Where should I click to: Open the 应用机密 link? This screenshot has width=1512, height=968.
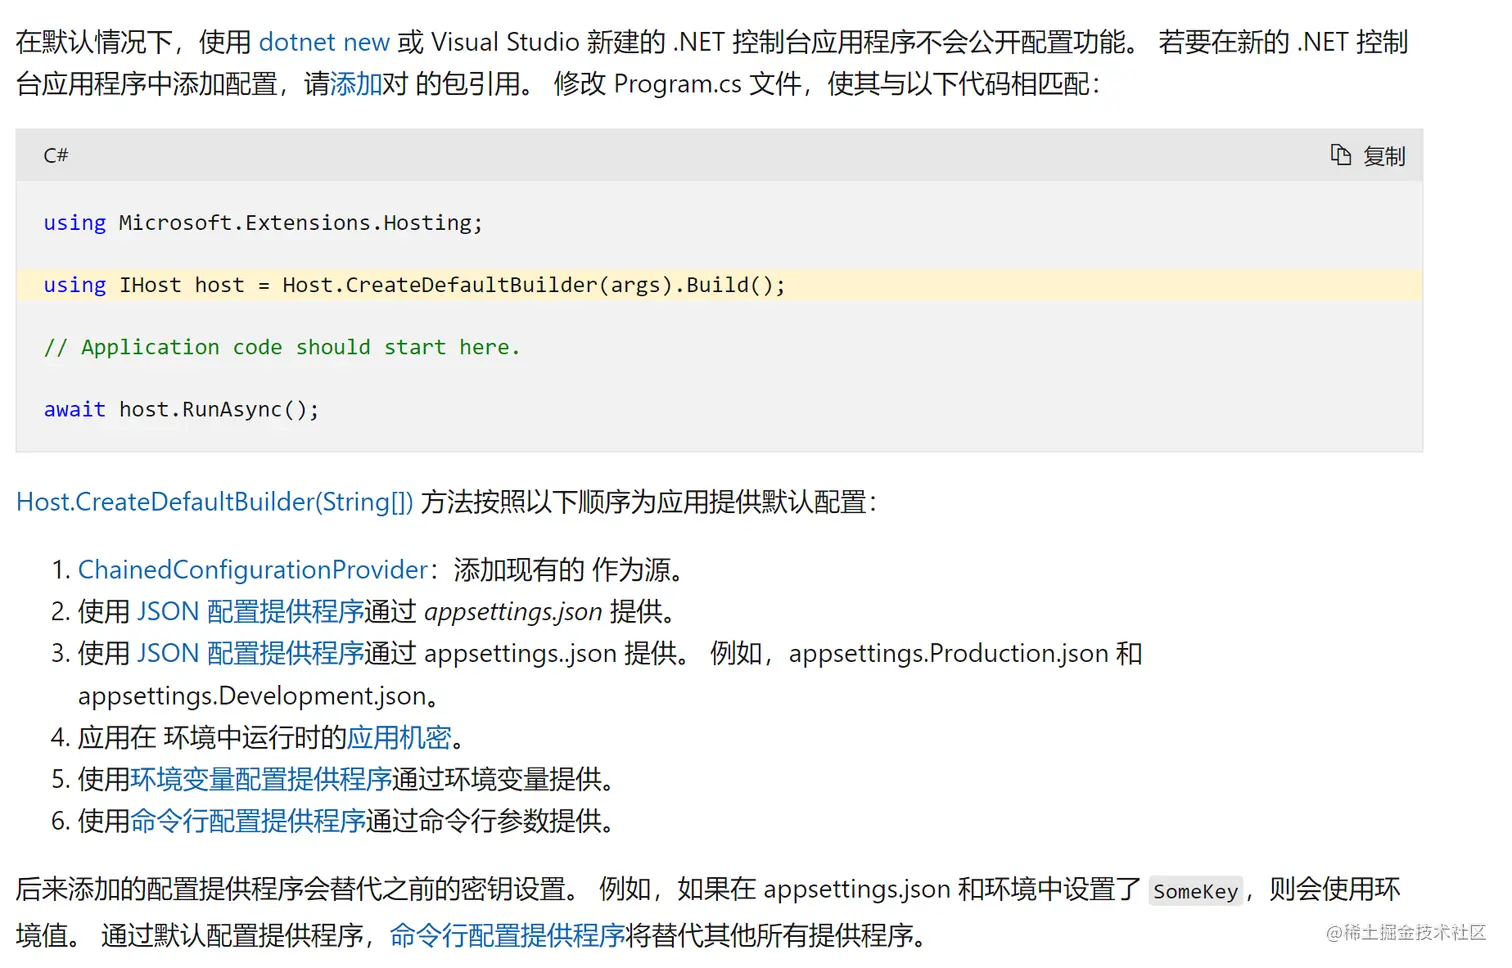(399, 738)
